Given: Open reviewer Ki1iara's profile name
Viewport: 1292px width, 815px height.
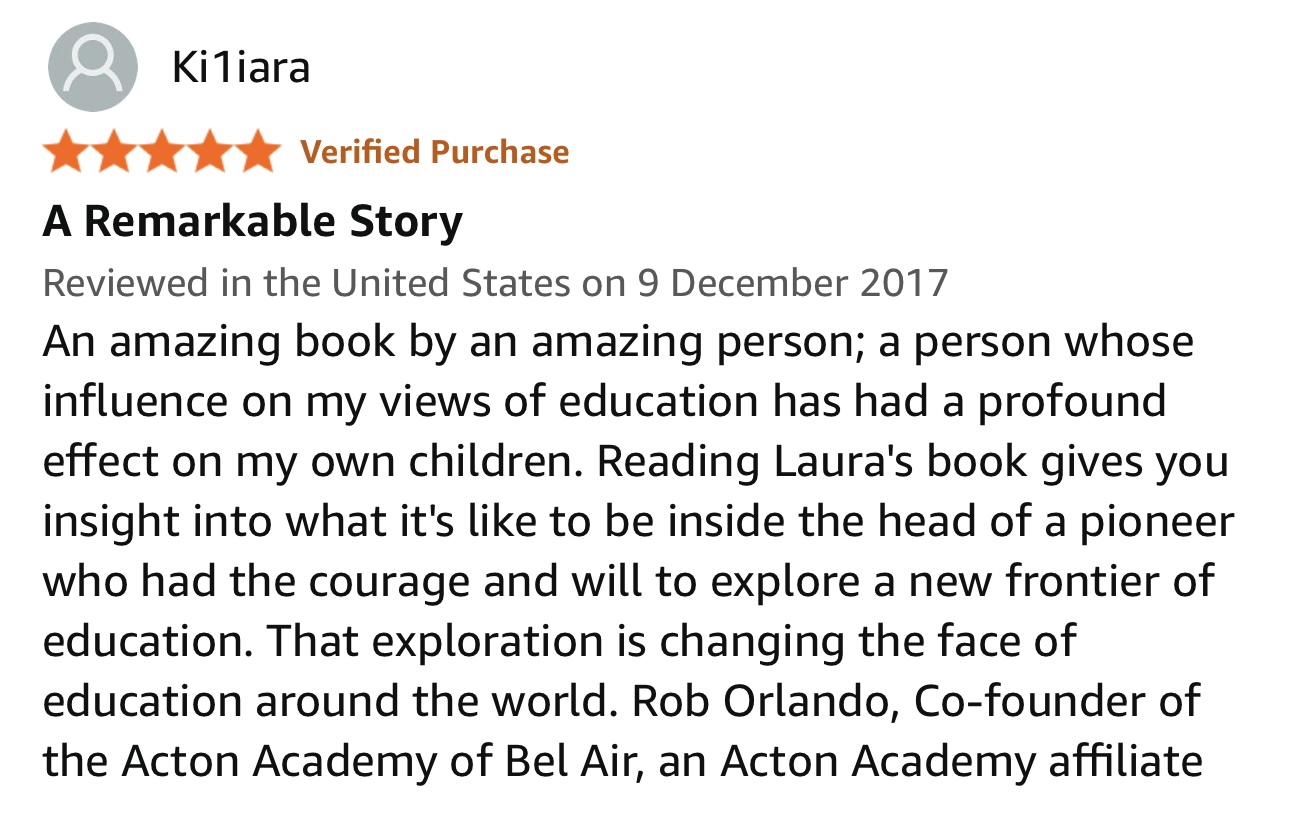Looking at the screenshot, I should [x=241, y=67].
